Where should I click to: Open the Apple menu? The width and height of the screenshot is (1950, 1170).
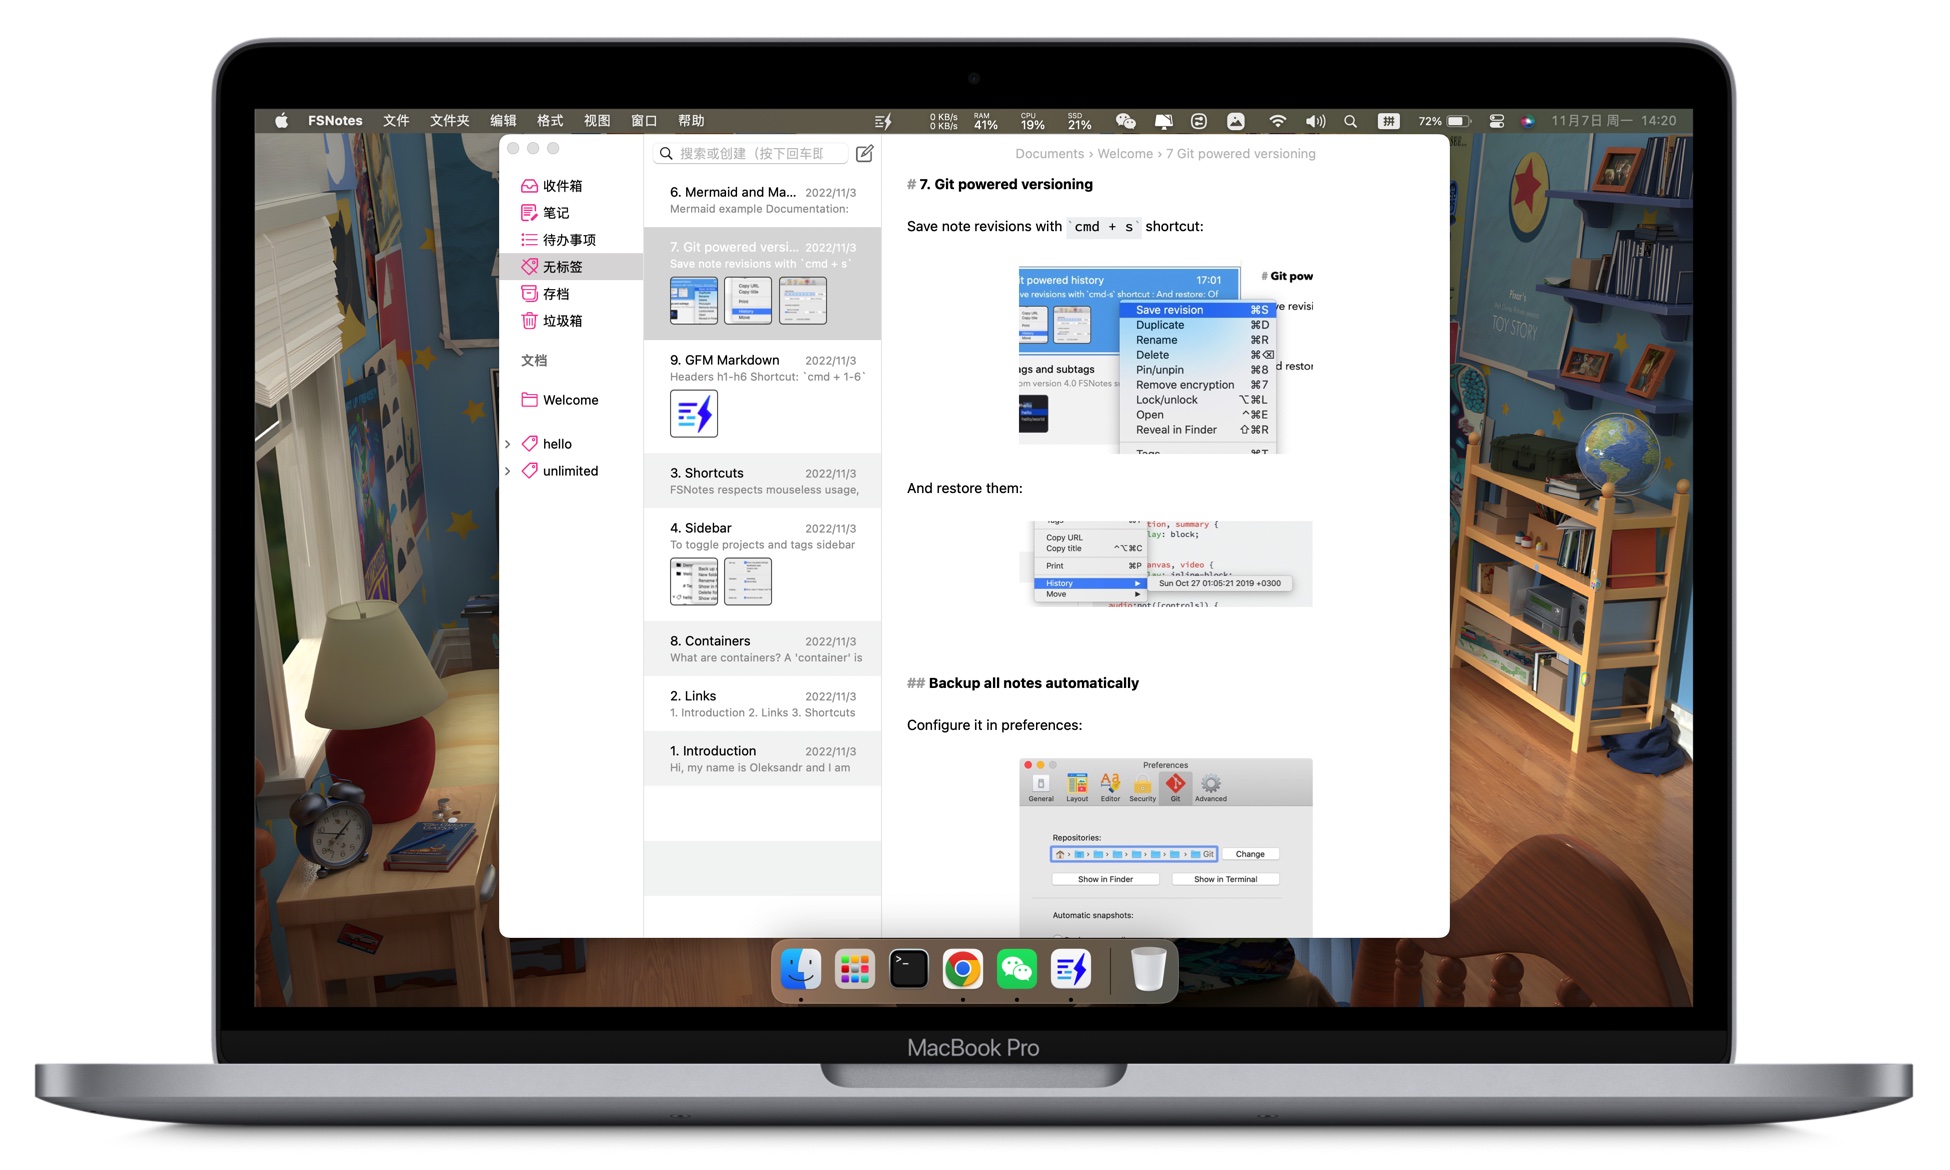point(282,121)
